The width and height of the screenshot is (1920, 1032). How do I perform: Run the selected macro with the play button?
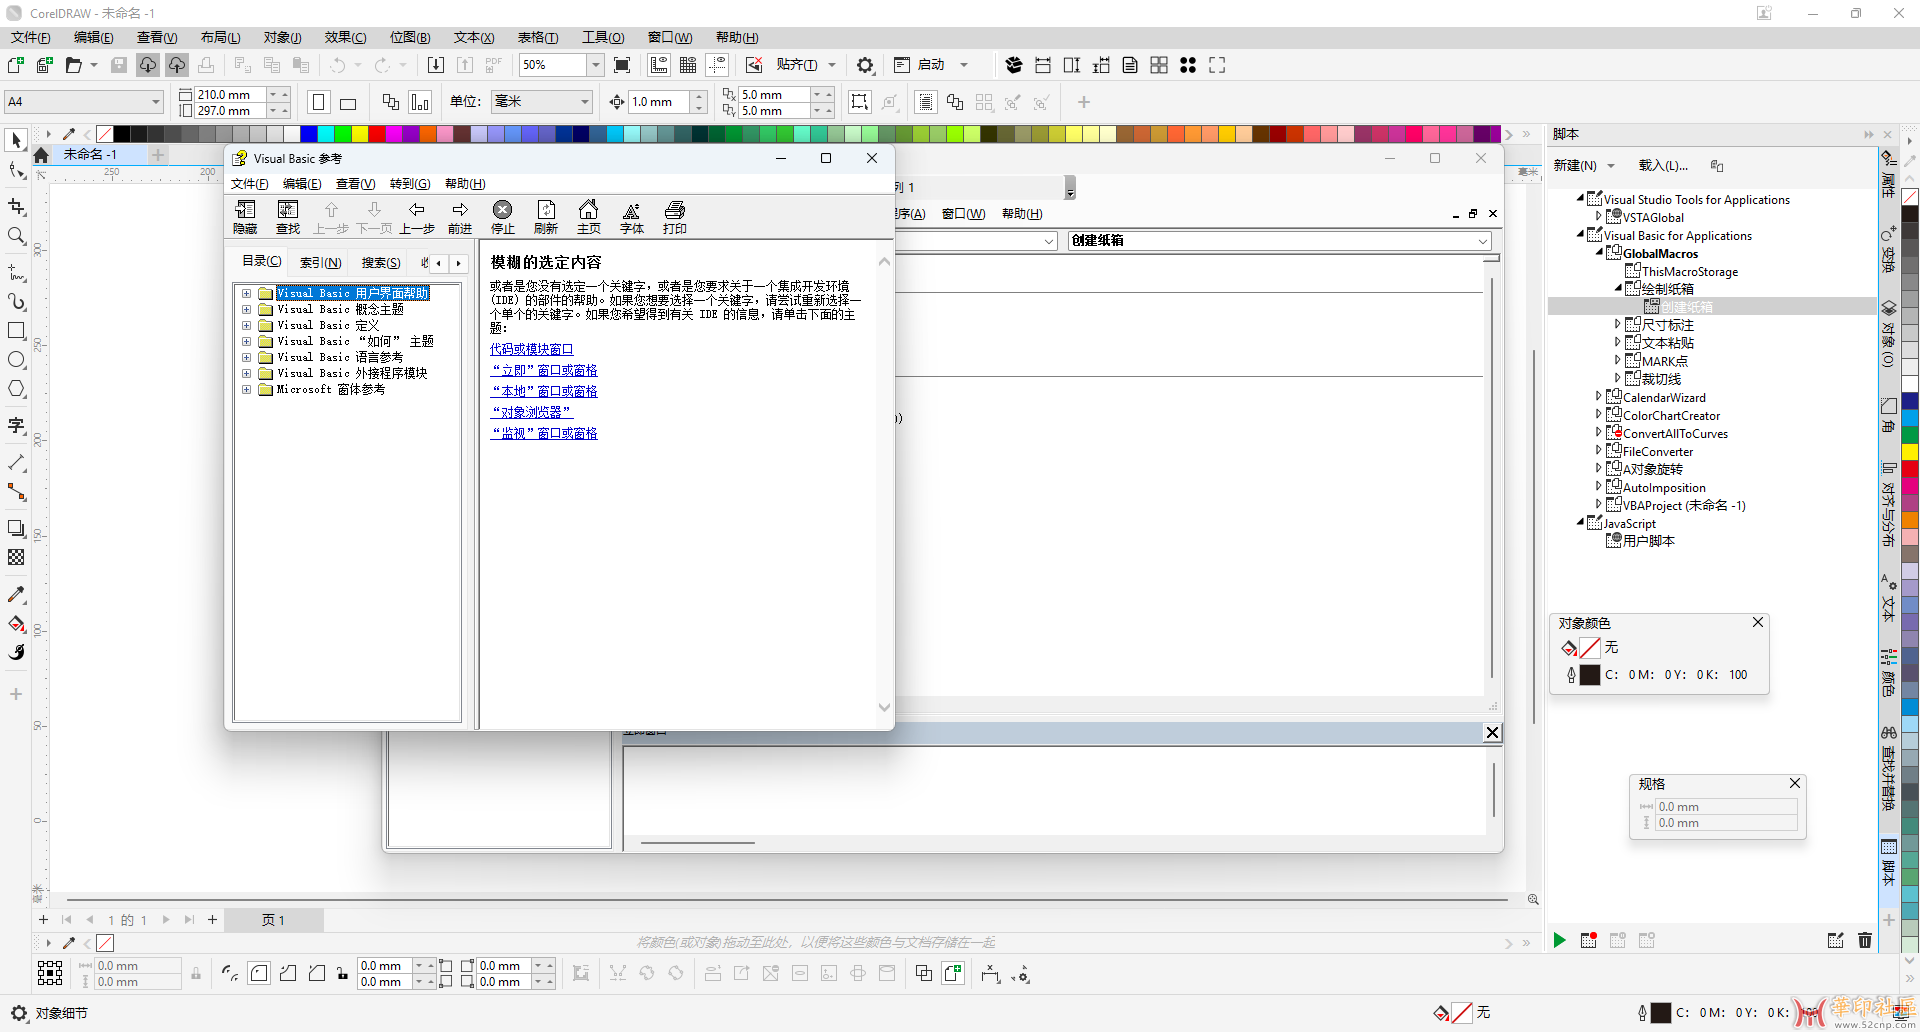pos(1559,940)
